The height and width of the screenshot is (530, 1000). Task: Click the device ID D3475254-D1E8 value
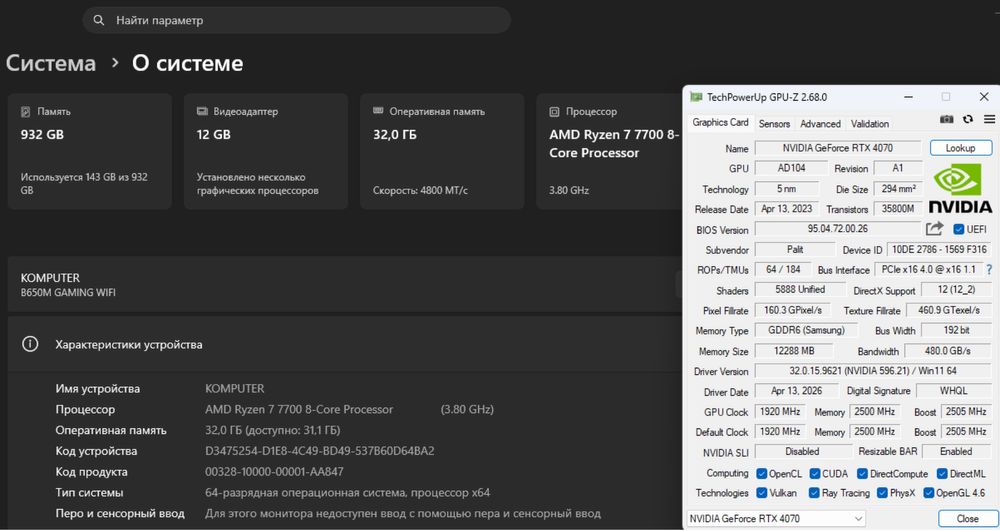click(320, 451)
